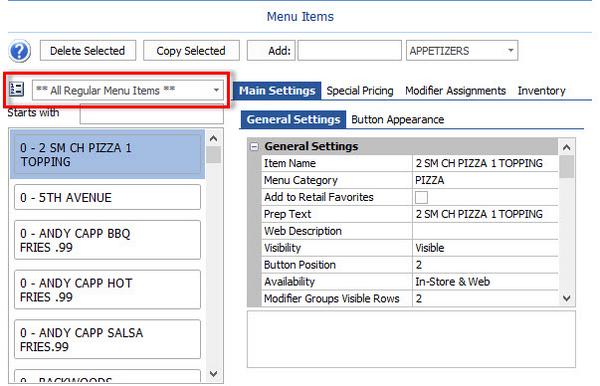Click the Availability property label
The image size is (600, 386).
click(x=289, y=282)
